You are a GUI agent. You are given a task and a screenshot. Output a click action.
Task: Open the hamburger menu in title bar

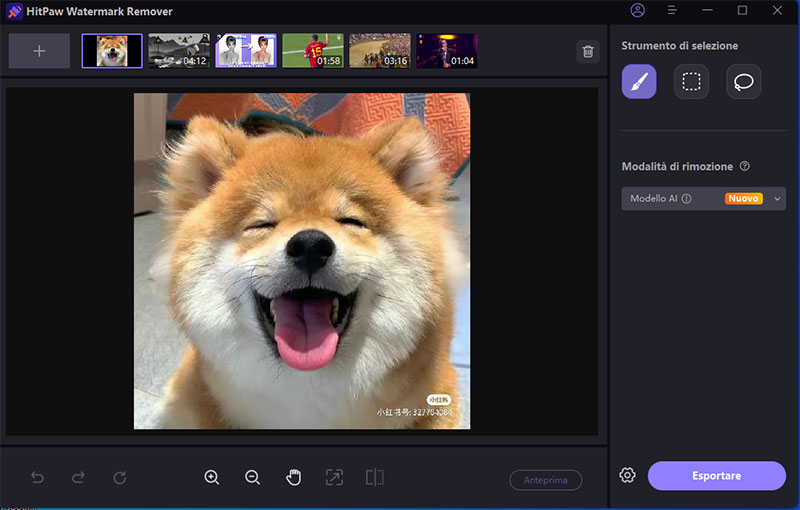click(672, 11)
